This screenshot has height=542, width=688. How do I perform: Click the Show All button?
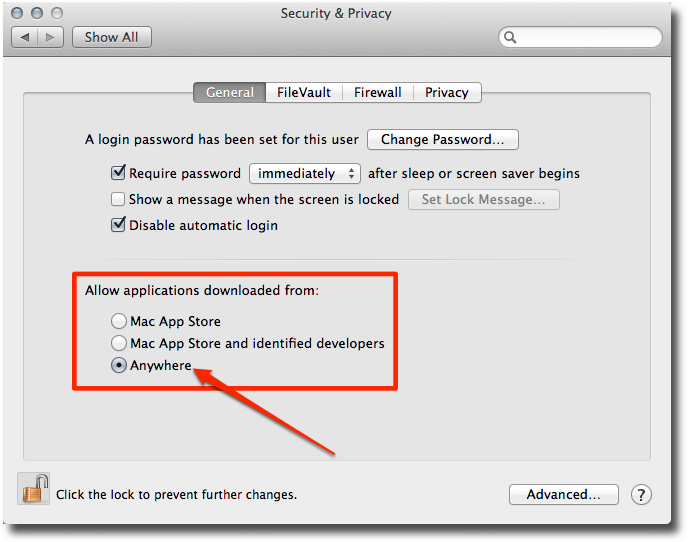click(x=111, y=37)
